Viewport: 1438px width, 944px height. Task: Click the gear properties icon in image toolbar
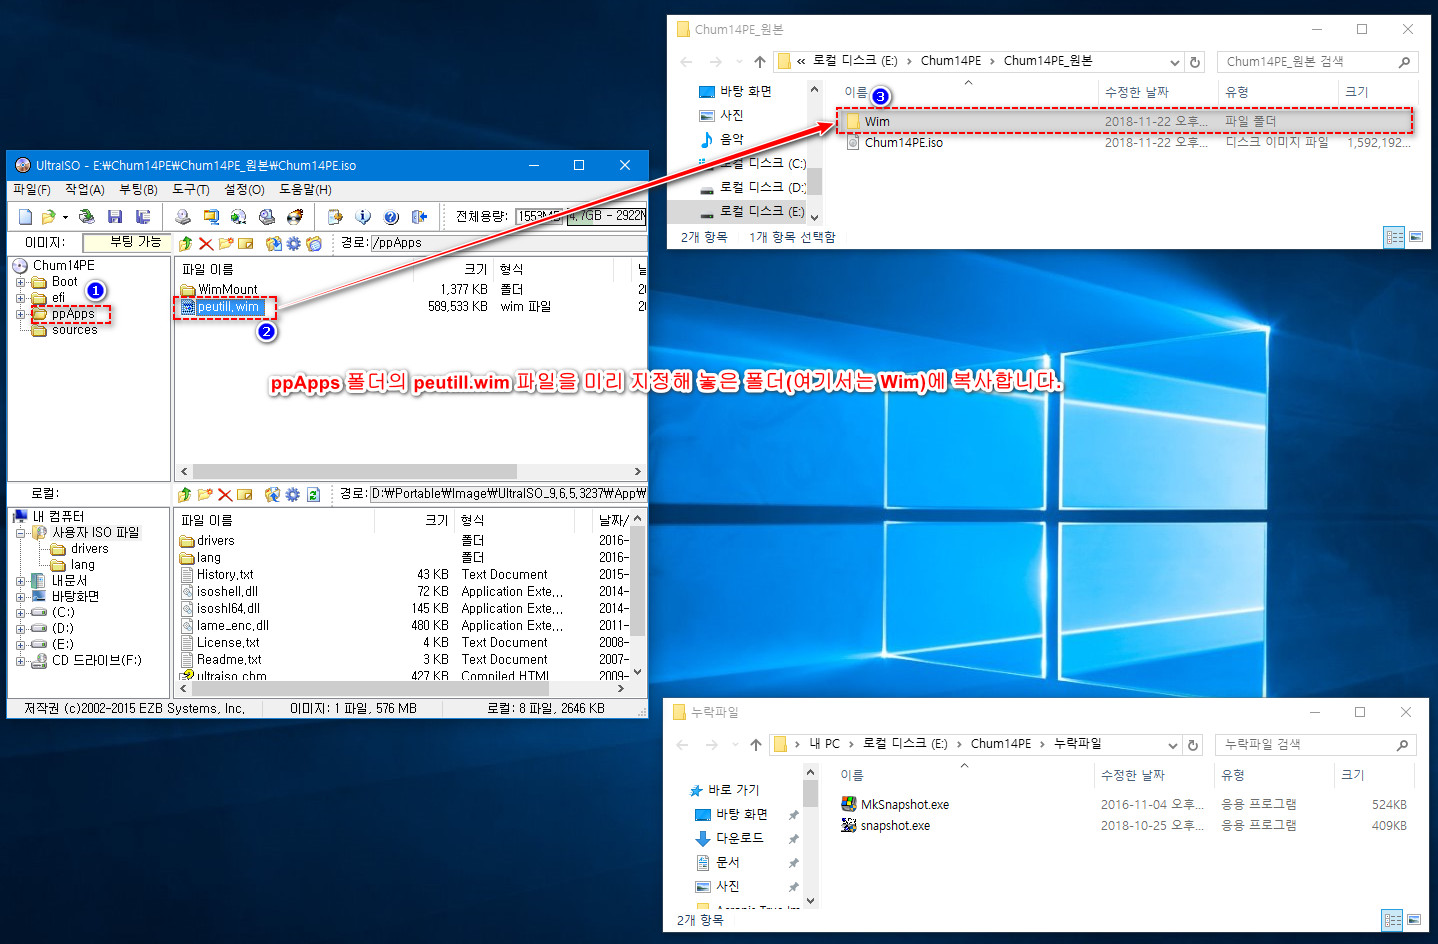tap(293, 243)
